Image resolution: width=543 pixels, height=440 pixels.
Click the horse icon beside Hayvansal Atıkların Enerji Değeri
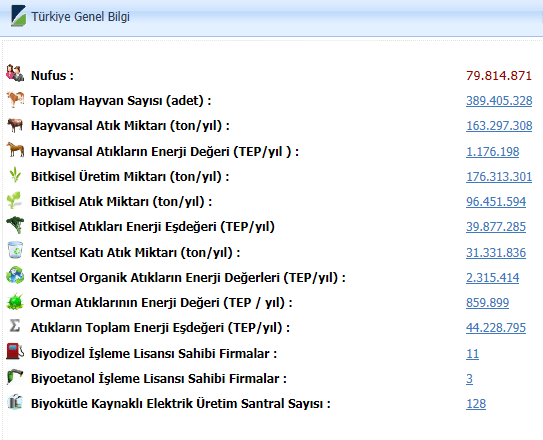[x=15, y=149]
